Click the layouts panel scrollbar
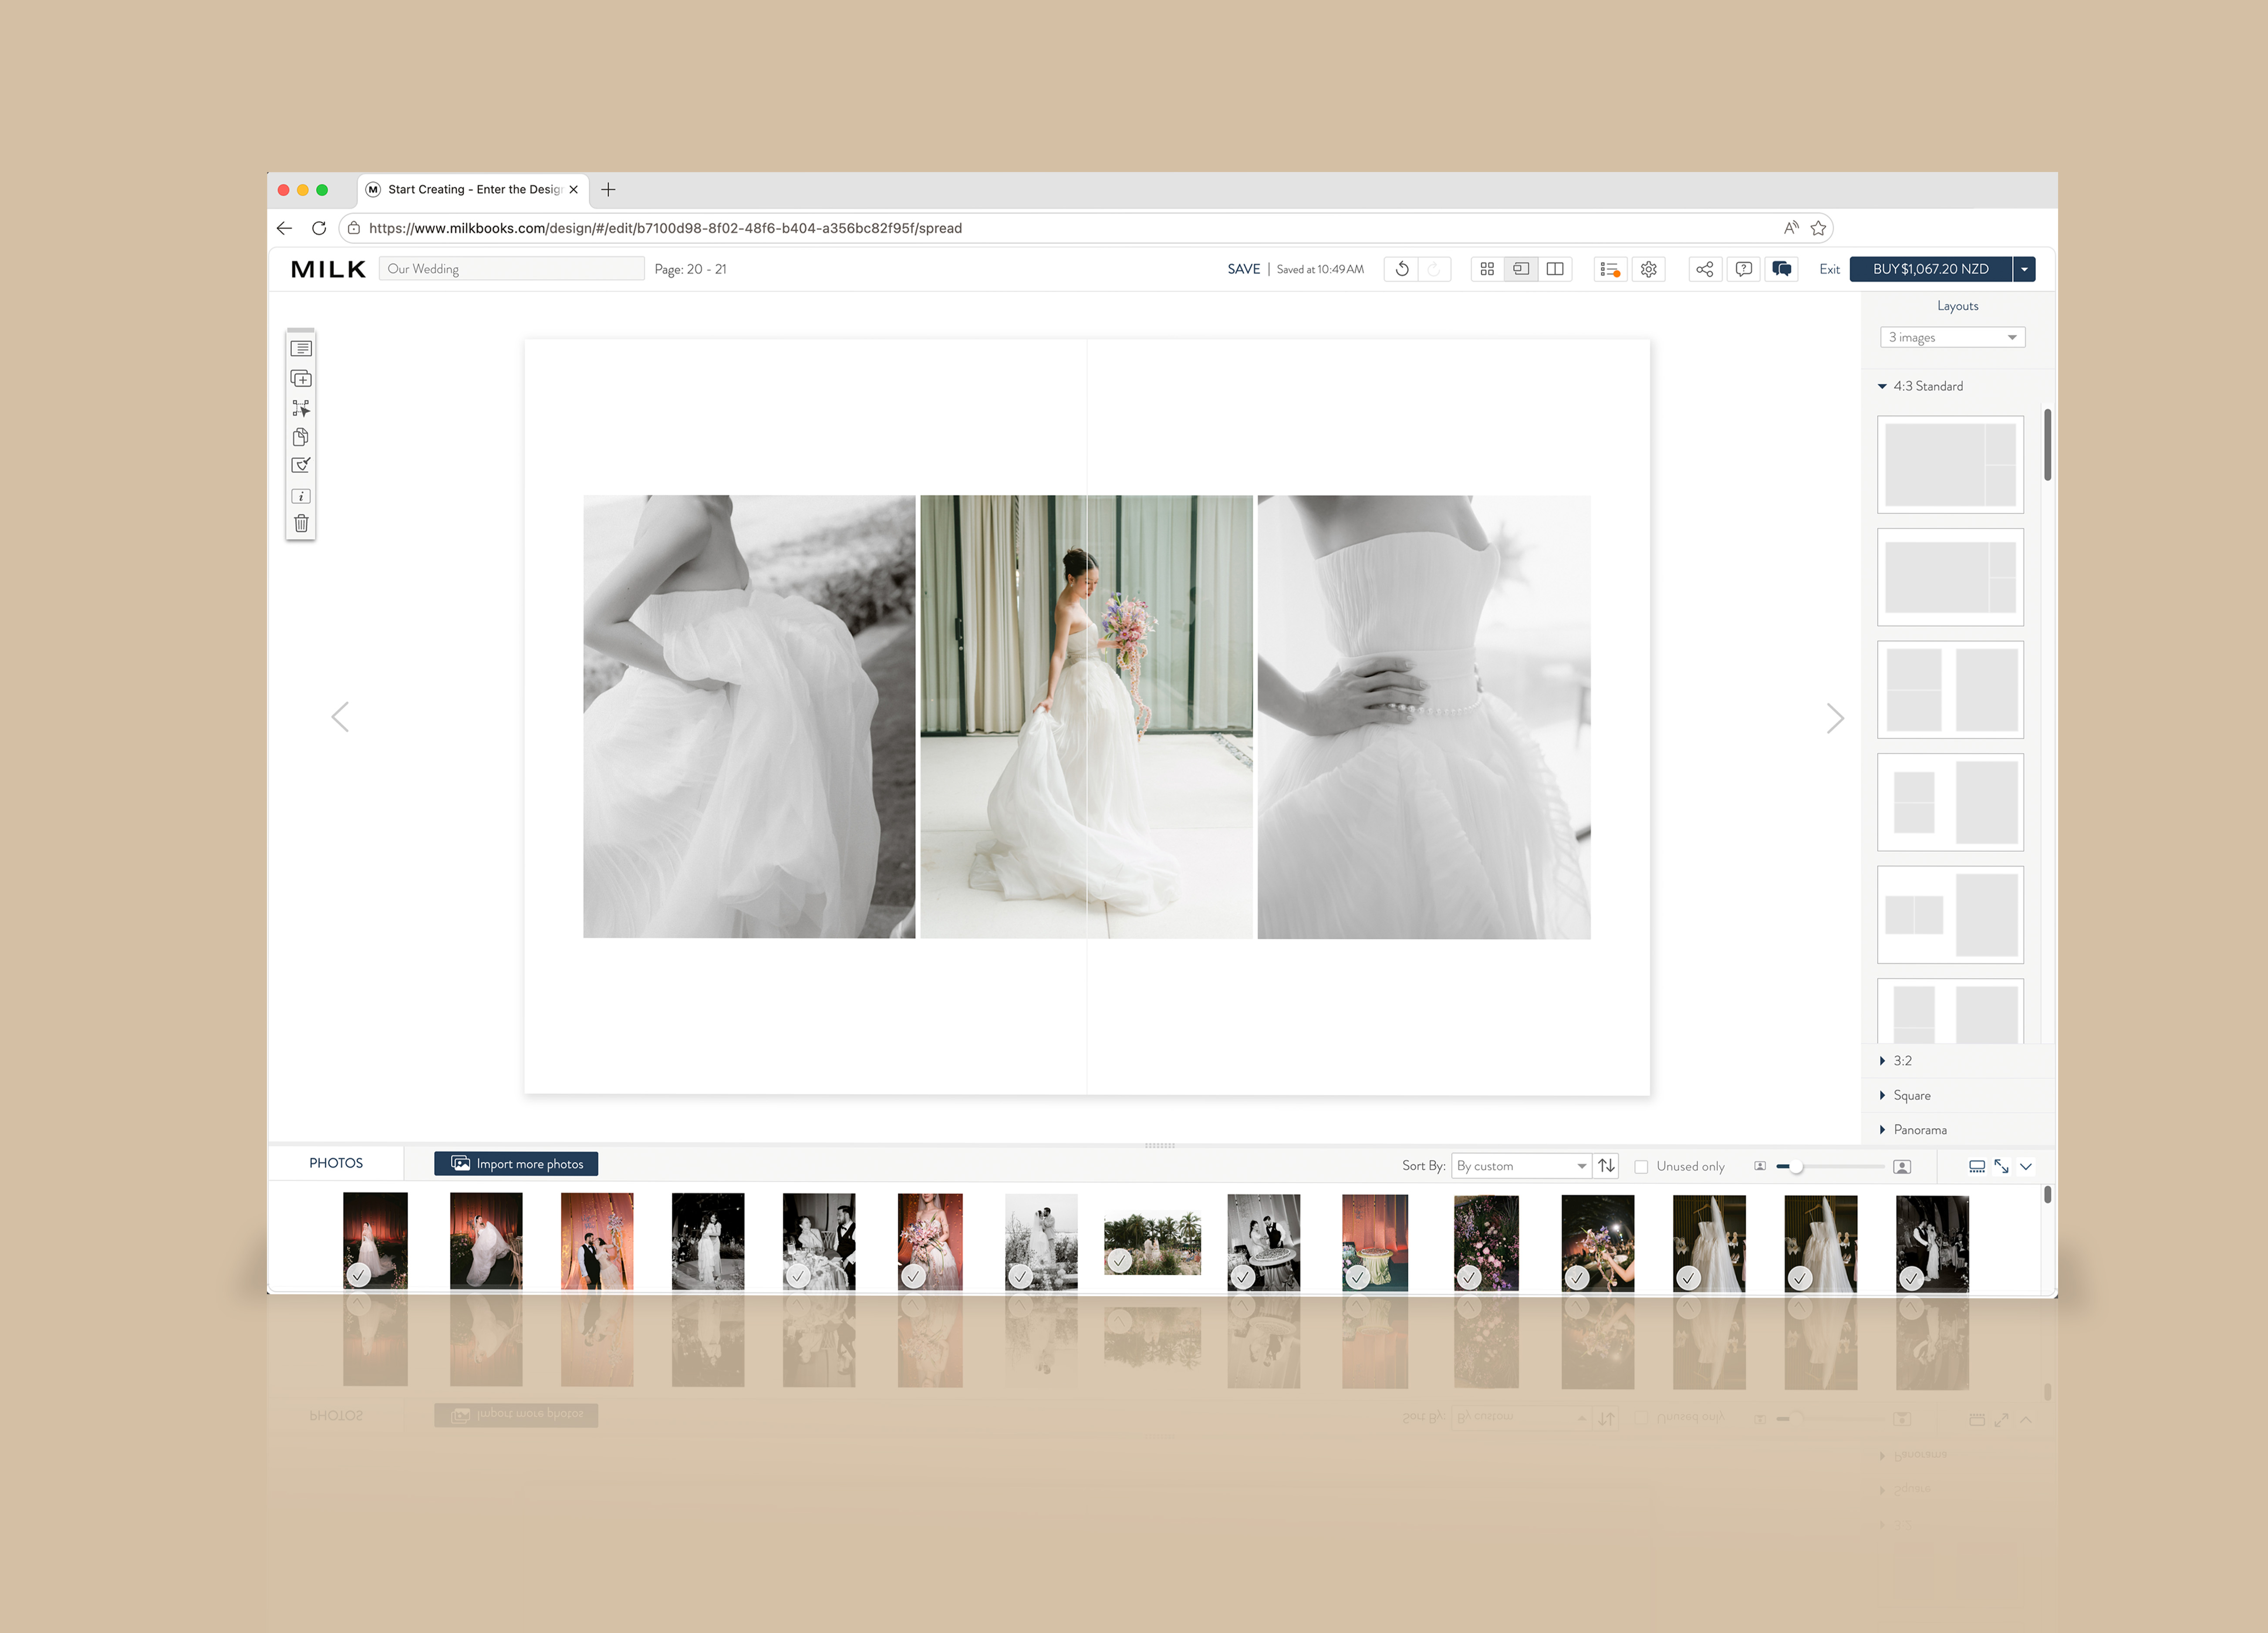This screenshot has width=2268, height=1633. click(2047, 445)
